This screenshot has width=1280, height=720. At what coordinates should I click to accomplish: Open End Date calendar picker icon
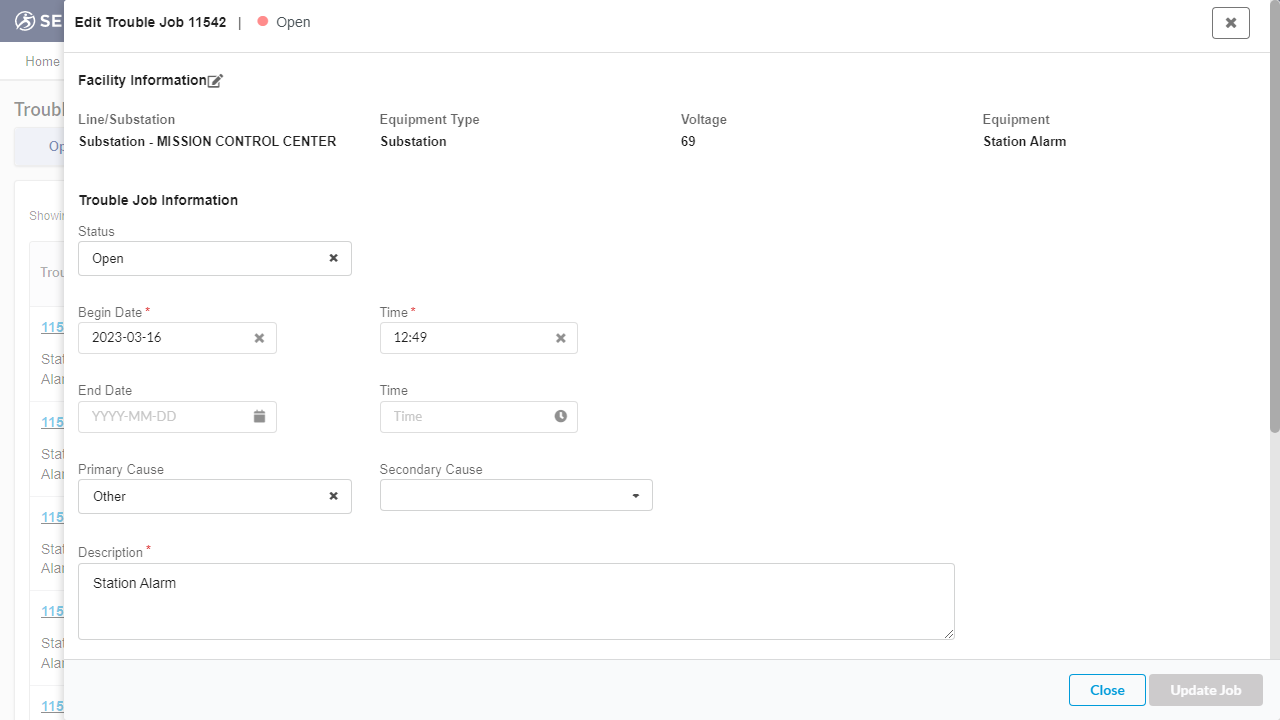pos(259,416)
